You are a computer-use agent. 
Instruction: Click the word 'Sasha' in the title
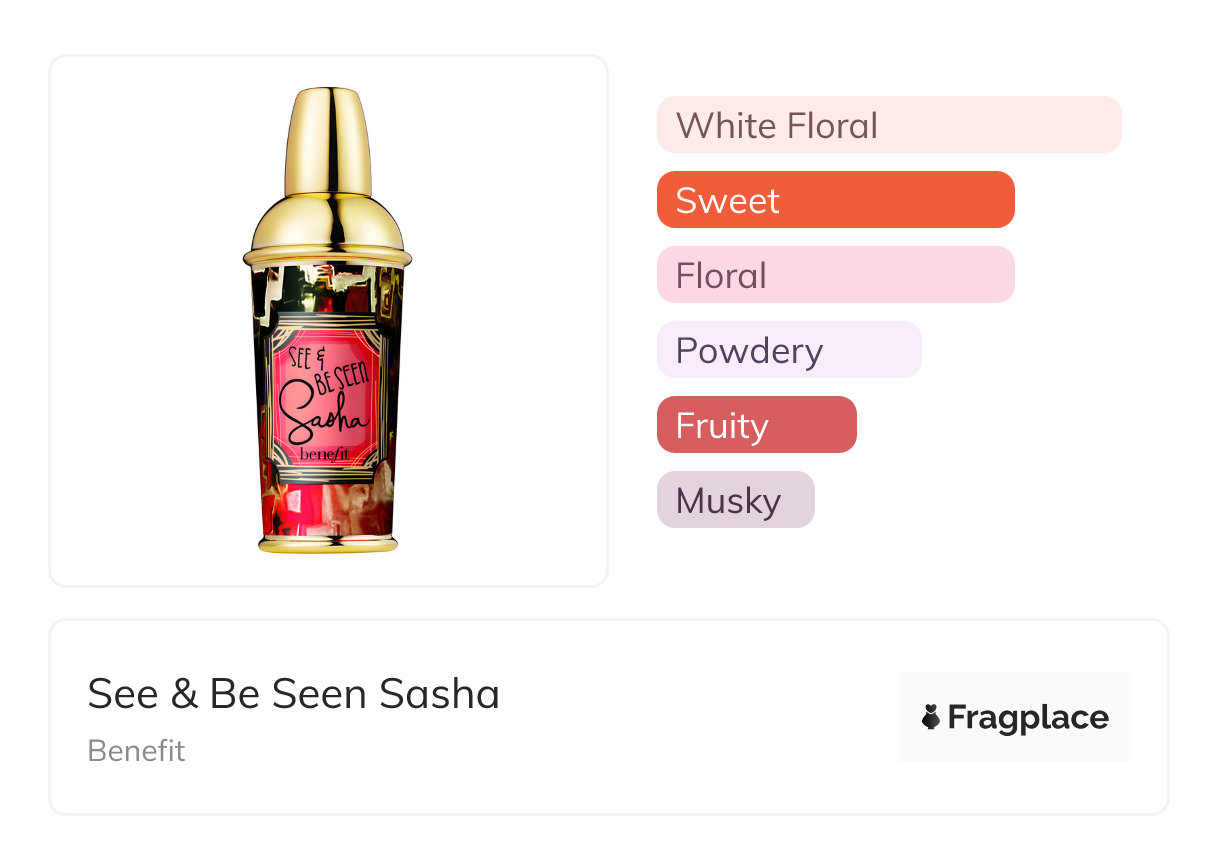point(446,694)
